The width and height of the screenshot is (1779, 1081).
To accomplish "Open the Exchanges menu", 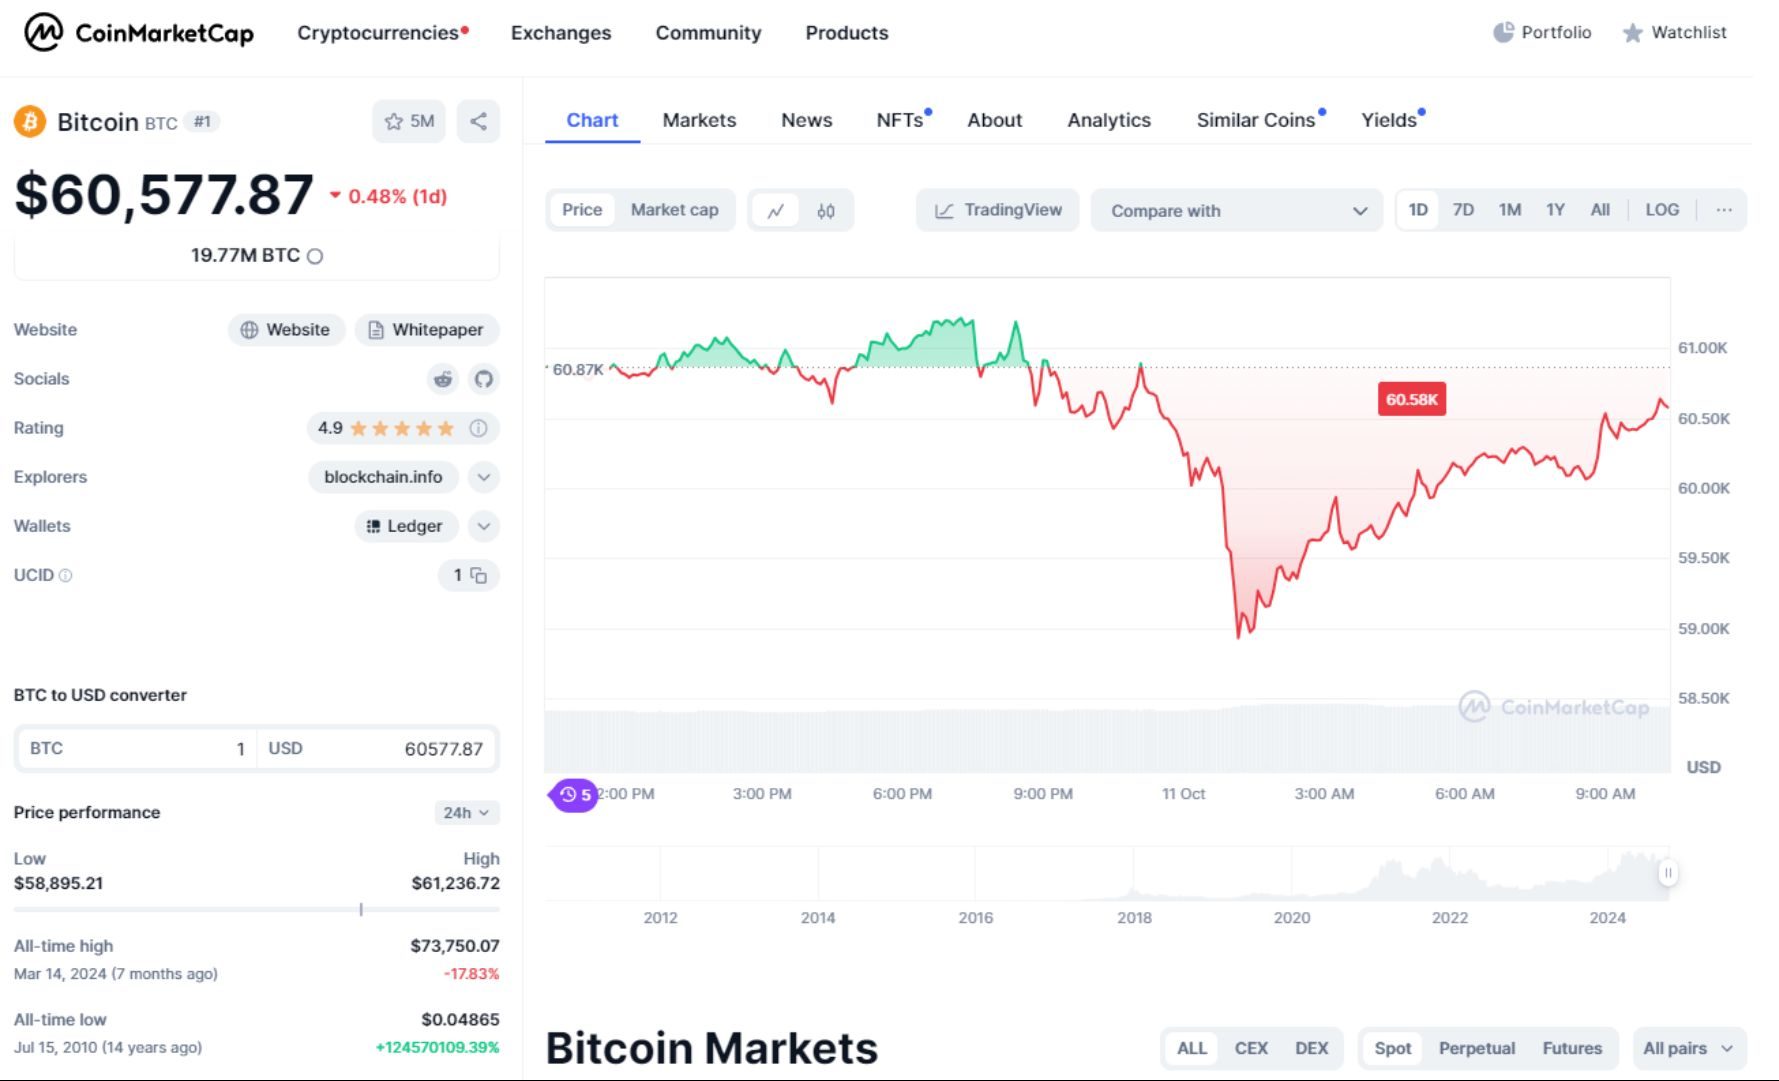I will [561, 33].
